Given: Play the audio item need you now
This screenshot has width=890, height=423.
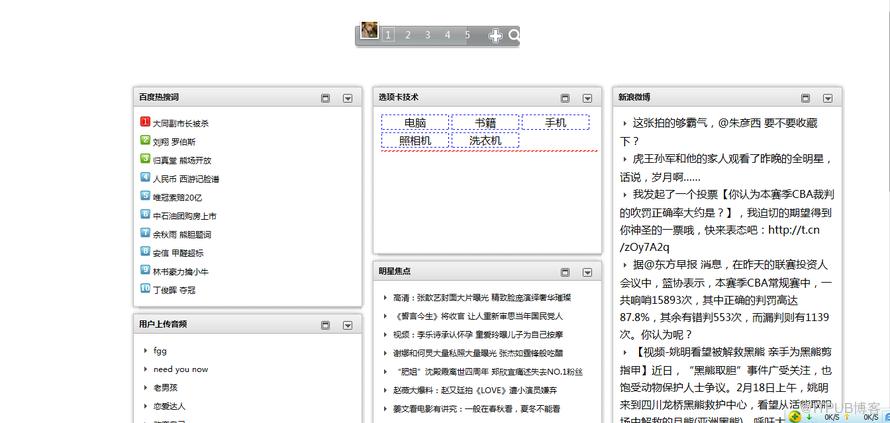Looking at the screenshot, I should tap(180, 369).
